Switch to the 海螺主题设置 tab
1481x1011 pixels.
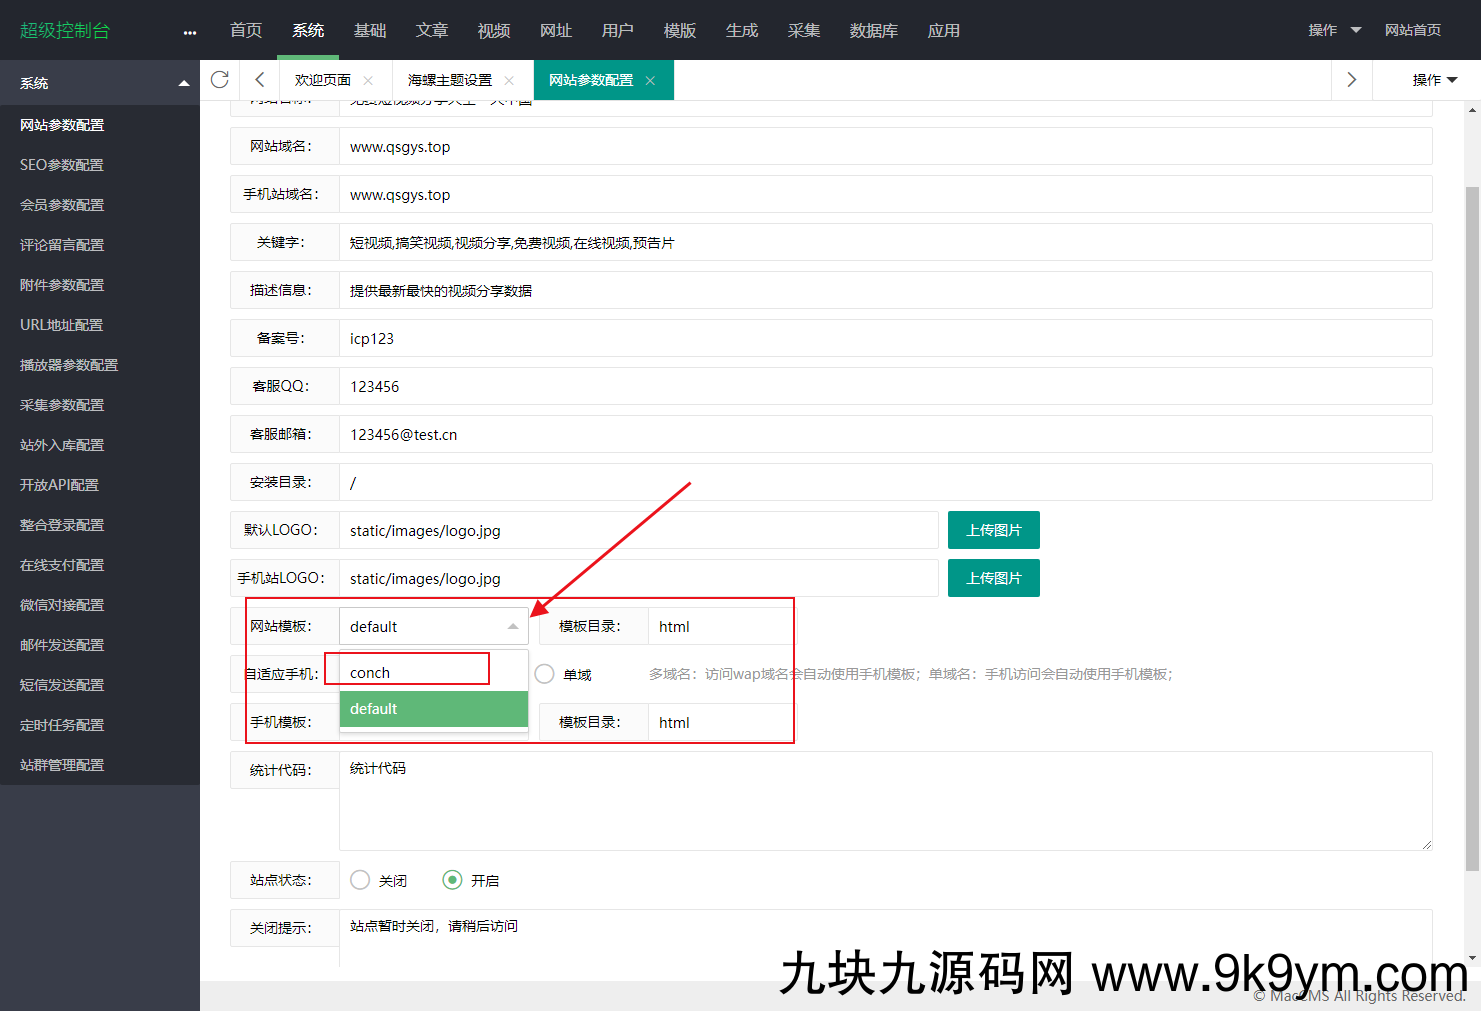[x=449, y=80]
